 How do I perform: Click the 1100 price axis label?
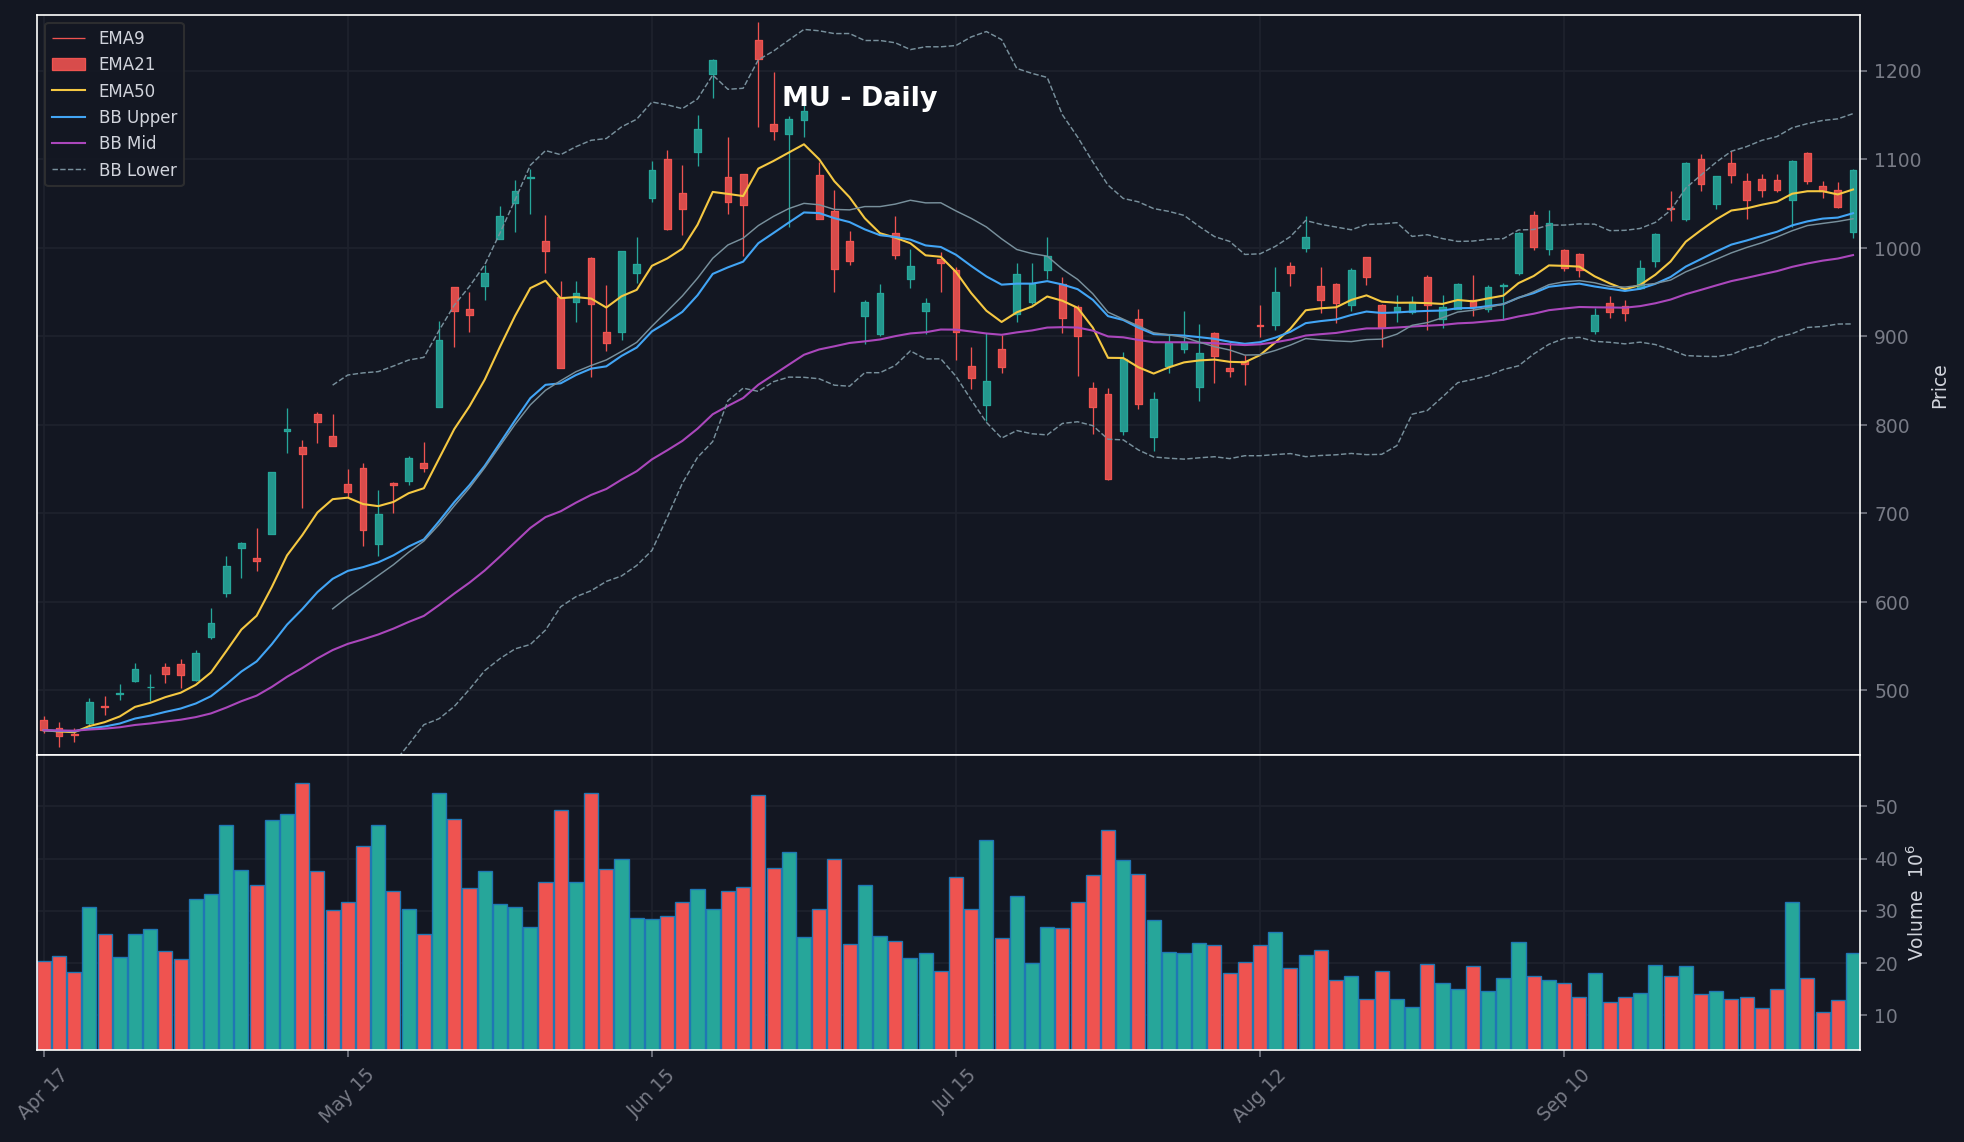point(1899,160)
